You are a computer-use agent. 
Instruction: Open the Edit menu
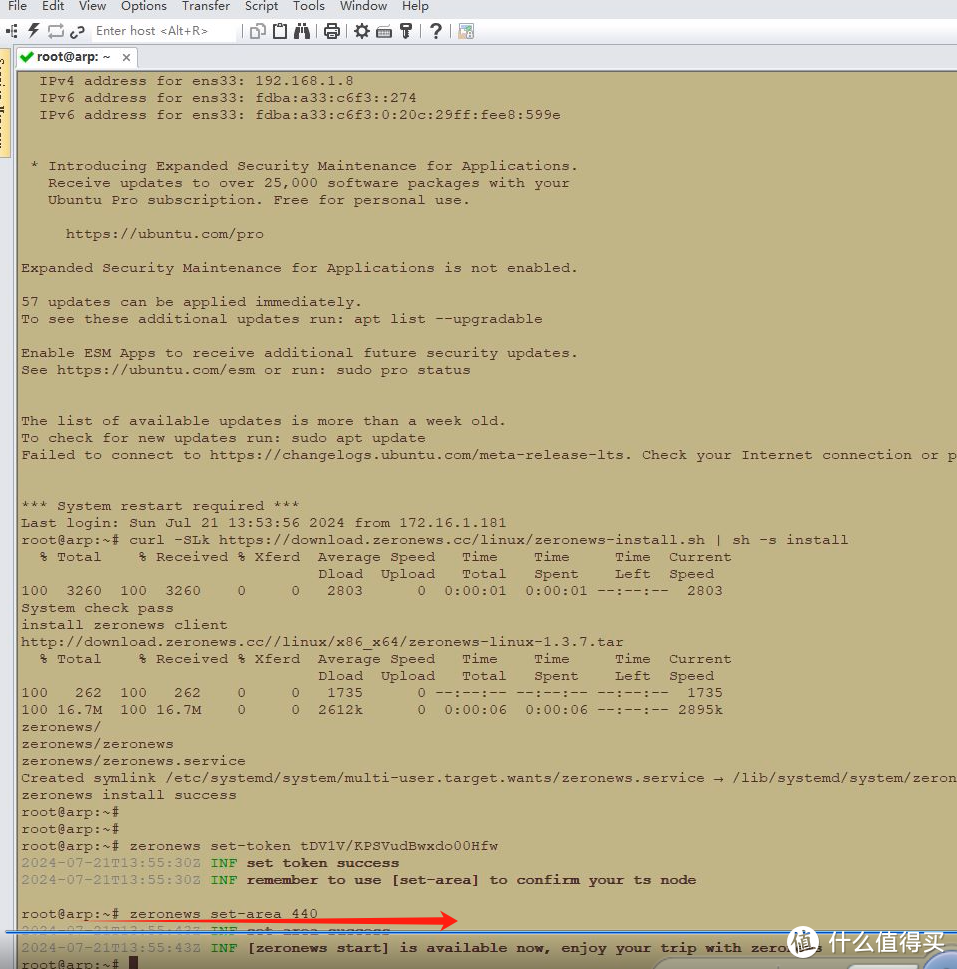click(x=53, y=6)
